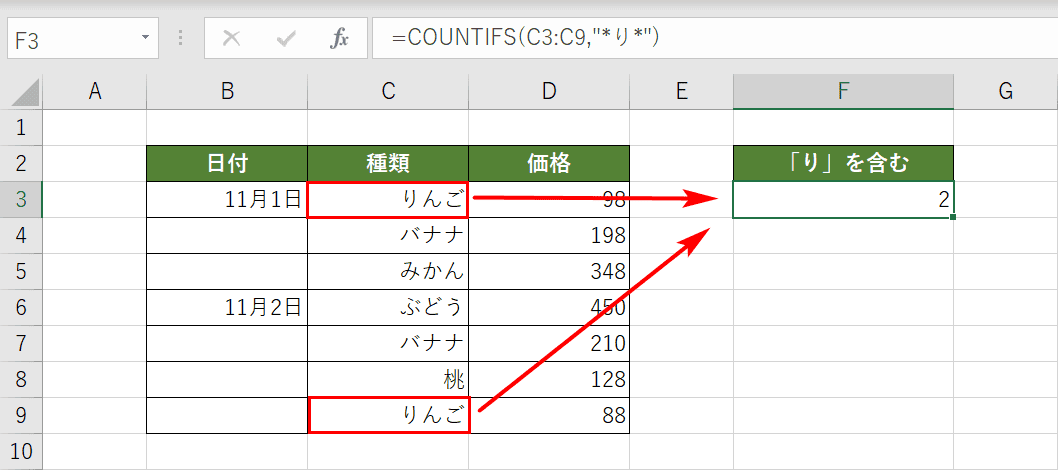Screen dimensions: 1058x470
Task: Select row 3 header
Action: point(21,200)
